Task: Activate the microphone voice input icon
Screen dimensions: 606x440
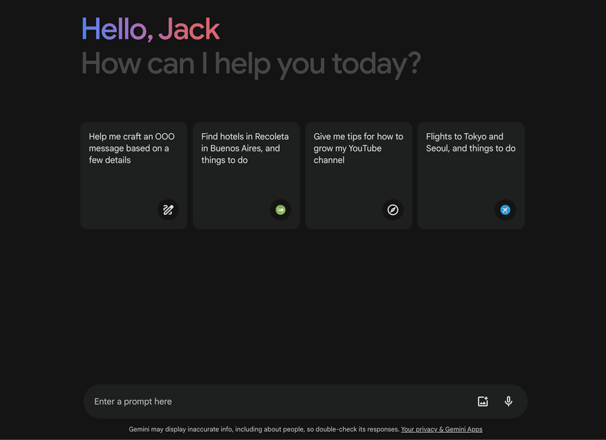Action: pyautogui.click(x=508, y=401)
